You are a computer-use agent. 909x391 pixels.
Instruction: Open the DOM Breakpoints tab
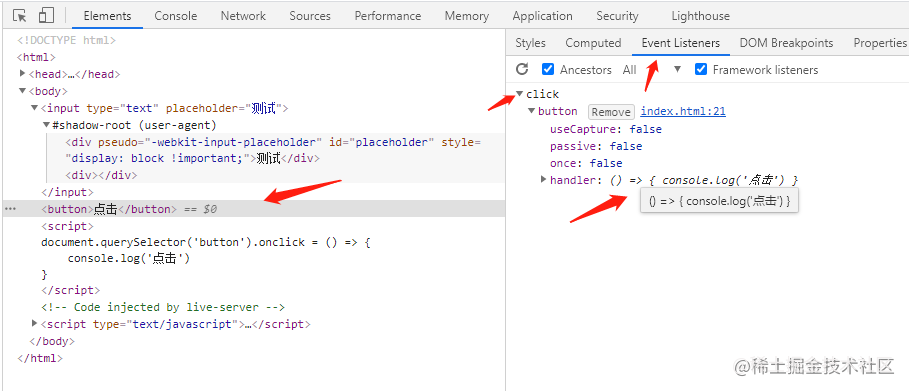click(786, 43)
